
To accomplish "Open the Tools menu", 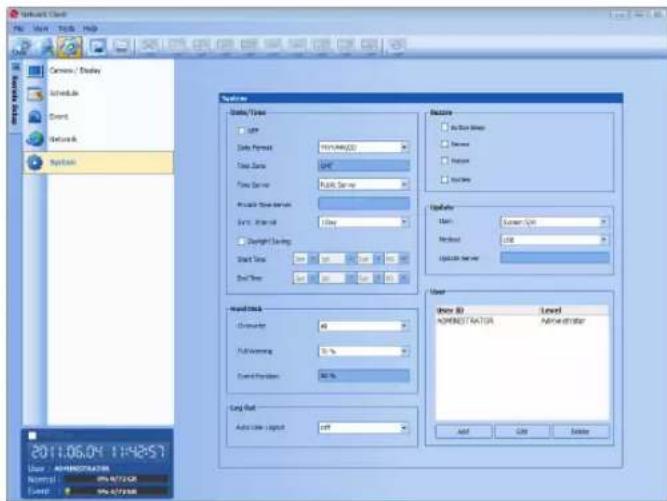I will point(66,28).
